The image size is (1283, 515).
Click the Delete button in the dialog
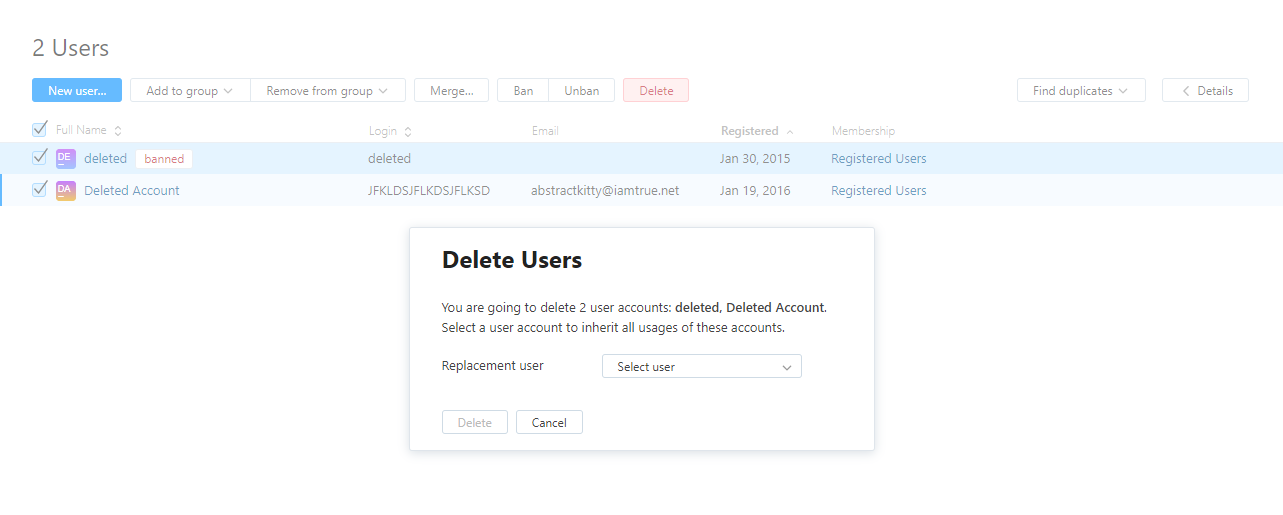(x=475, y=422)
